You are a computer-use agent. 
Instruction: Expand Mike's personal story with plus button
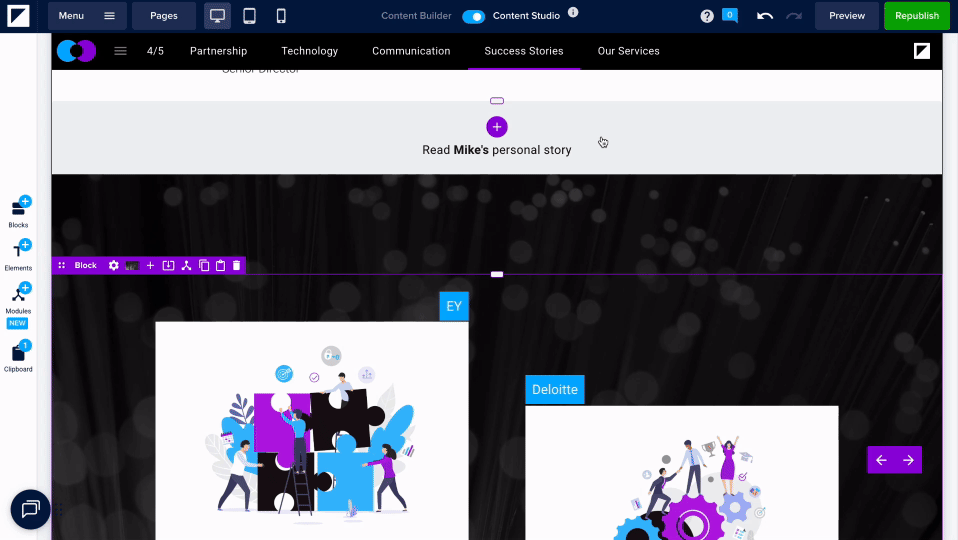click(x=497, y=127)
